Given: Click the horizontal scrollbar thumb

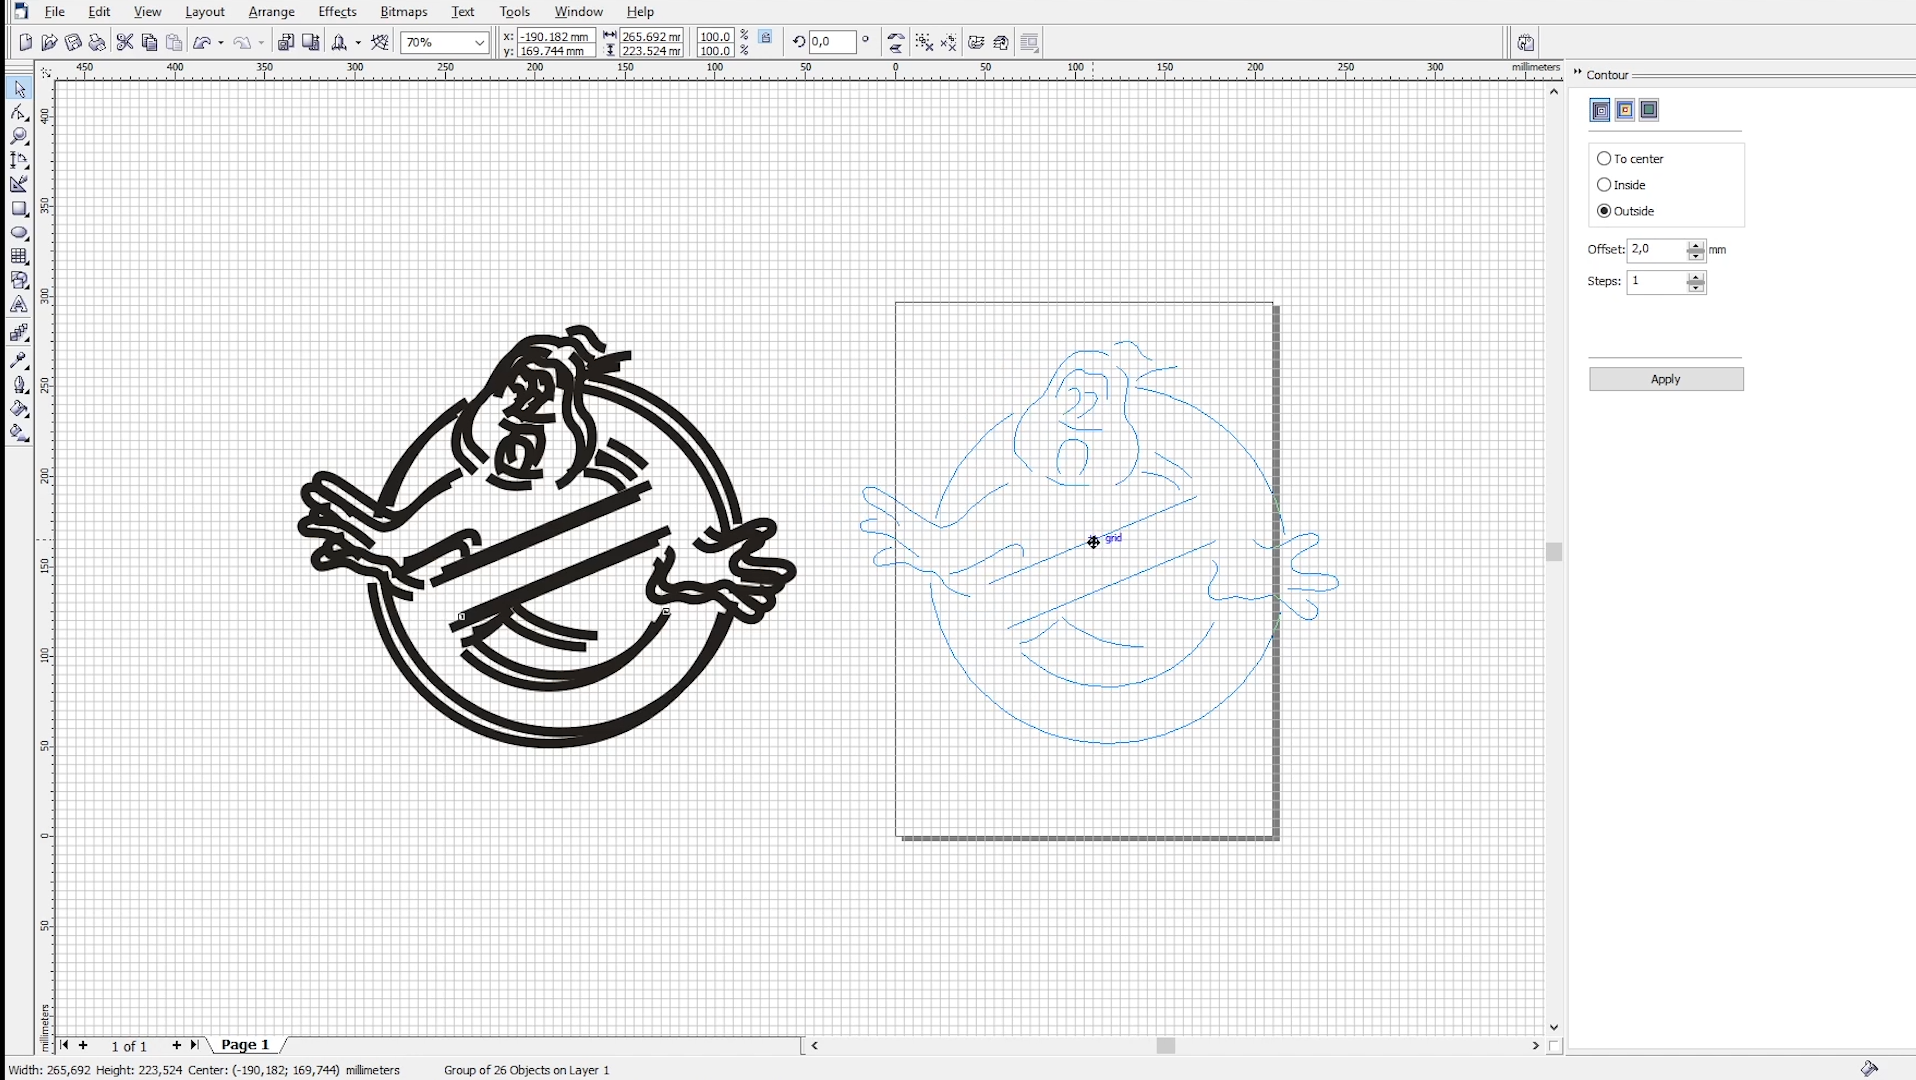Looking at the screenshot, I should pos(1165,1045).
